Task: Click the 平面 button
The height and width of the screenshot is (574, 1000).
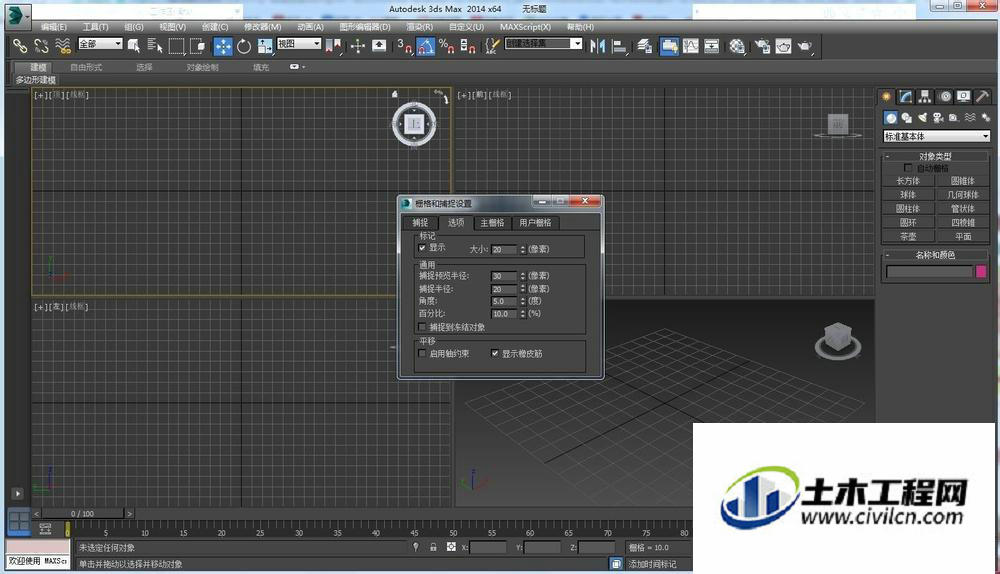Action: [962, 236]
